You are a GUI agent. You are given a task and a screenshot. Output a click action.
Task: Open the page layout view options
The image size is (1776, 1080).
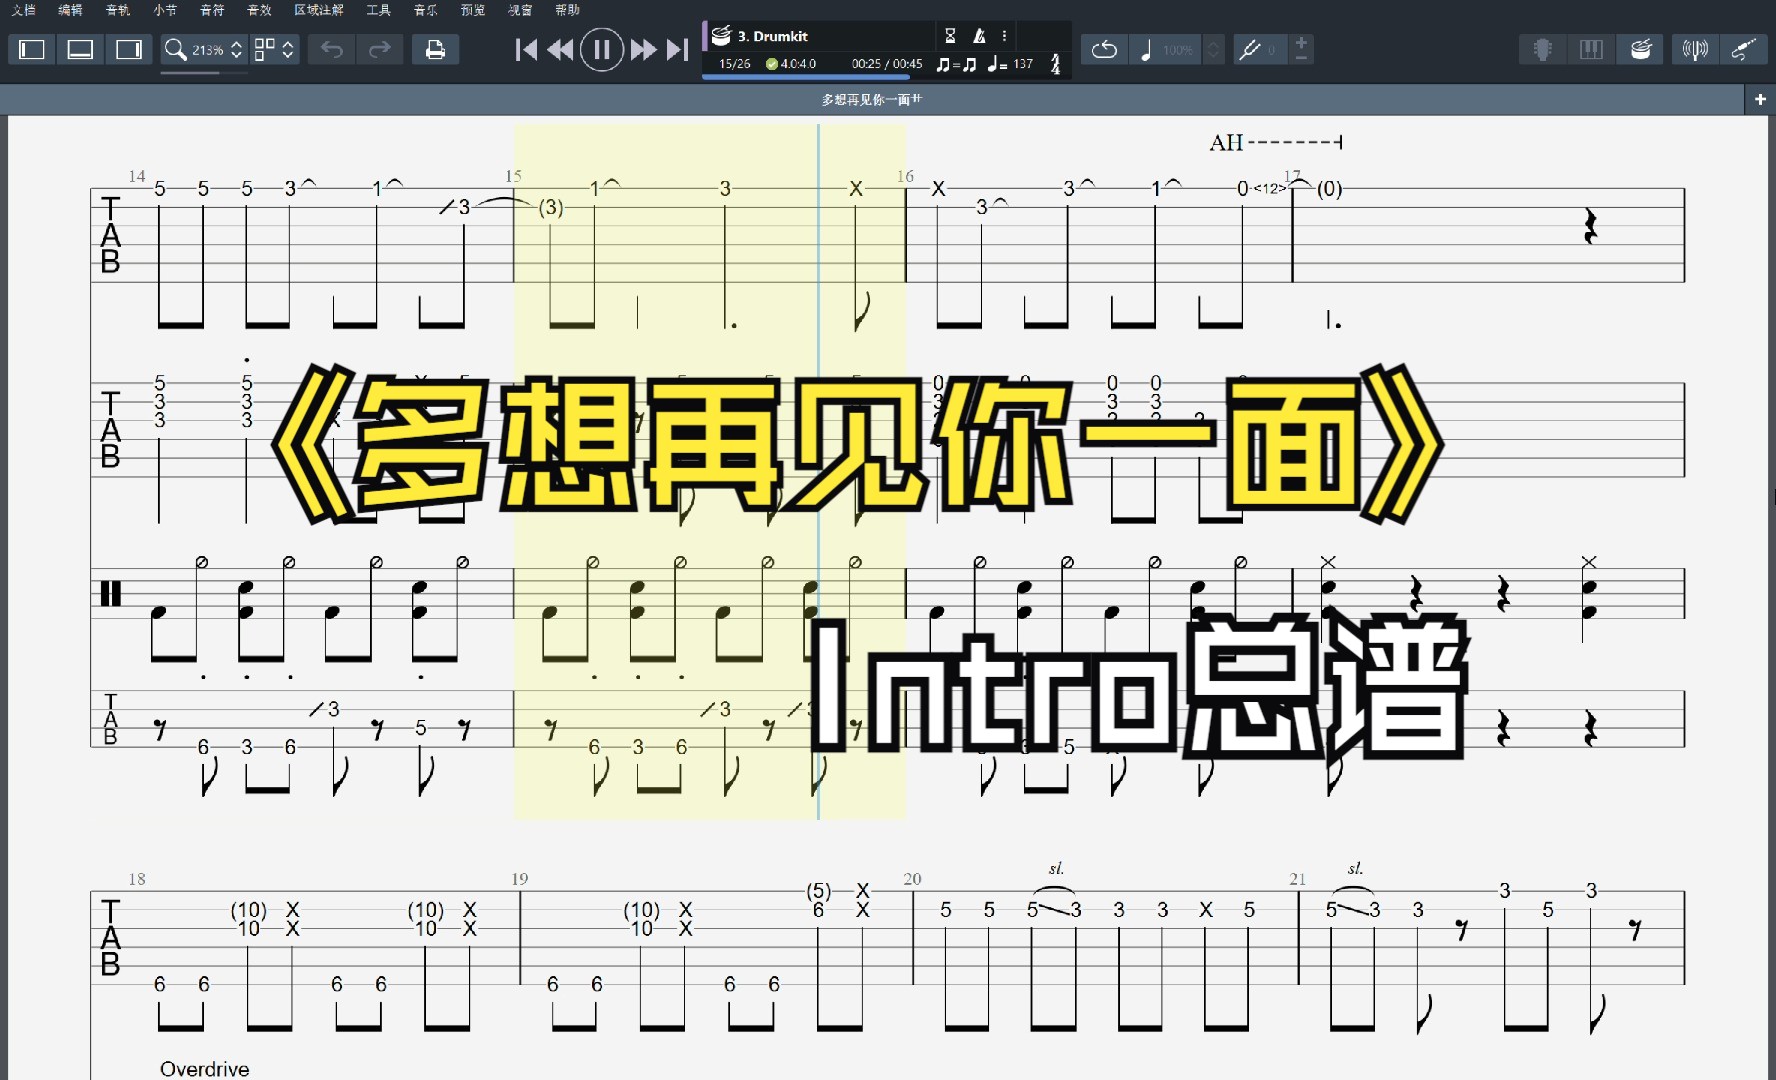coord(264,49)
